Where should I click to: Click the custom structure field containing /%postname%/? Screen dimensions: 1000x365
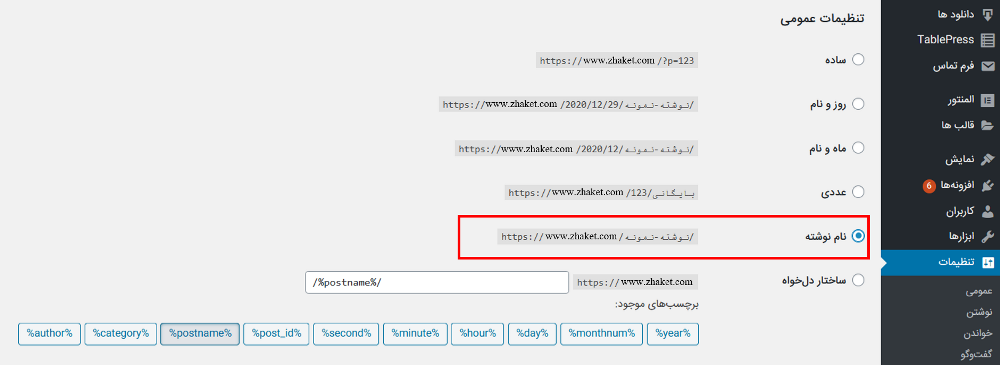pyautogui.click(x=437, y=282)
